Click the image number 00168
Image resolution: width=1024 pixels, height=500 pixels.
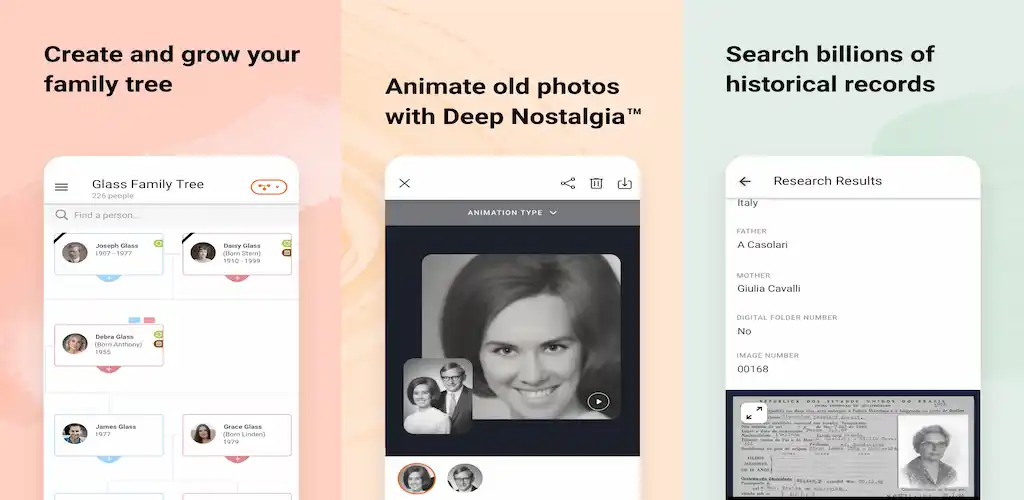pyautogui.click(x=753, y=369)
